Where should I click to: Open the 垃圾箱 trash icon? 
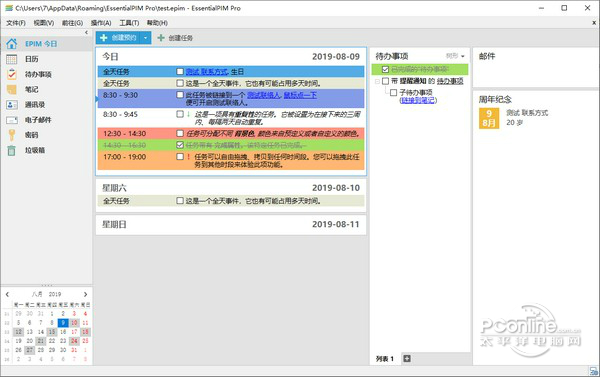(x=11, y=150)
